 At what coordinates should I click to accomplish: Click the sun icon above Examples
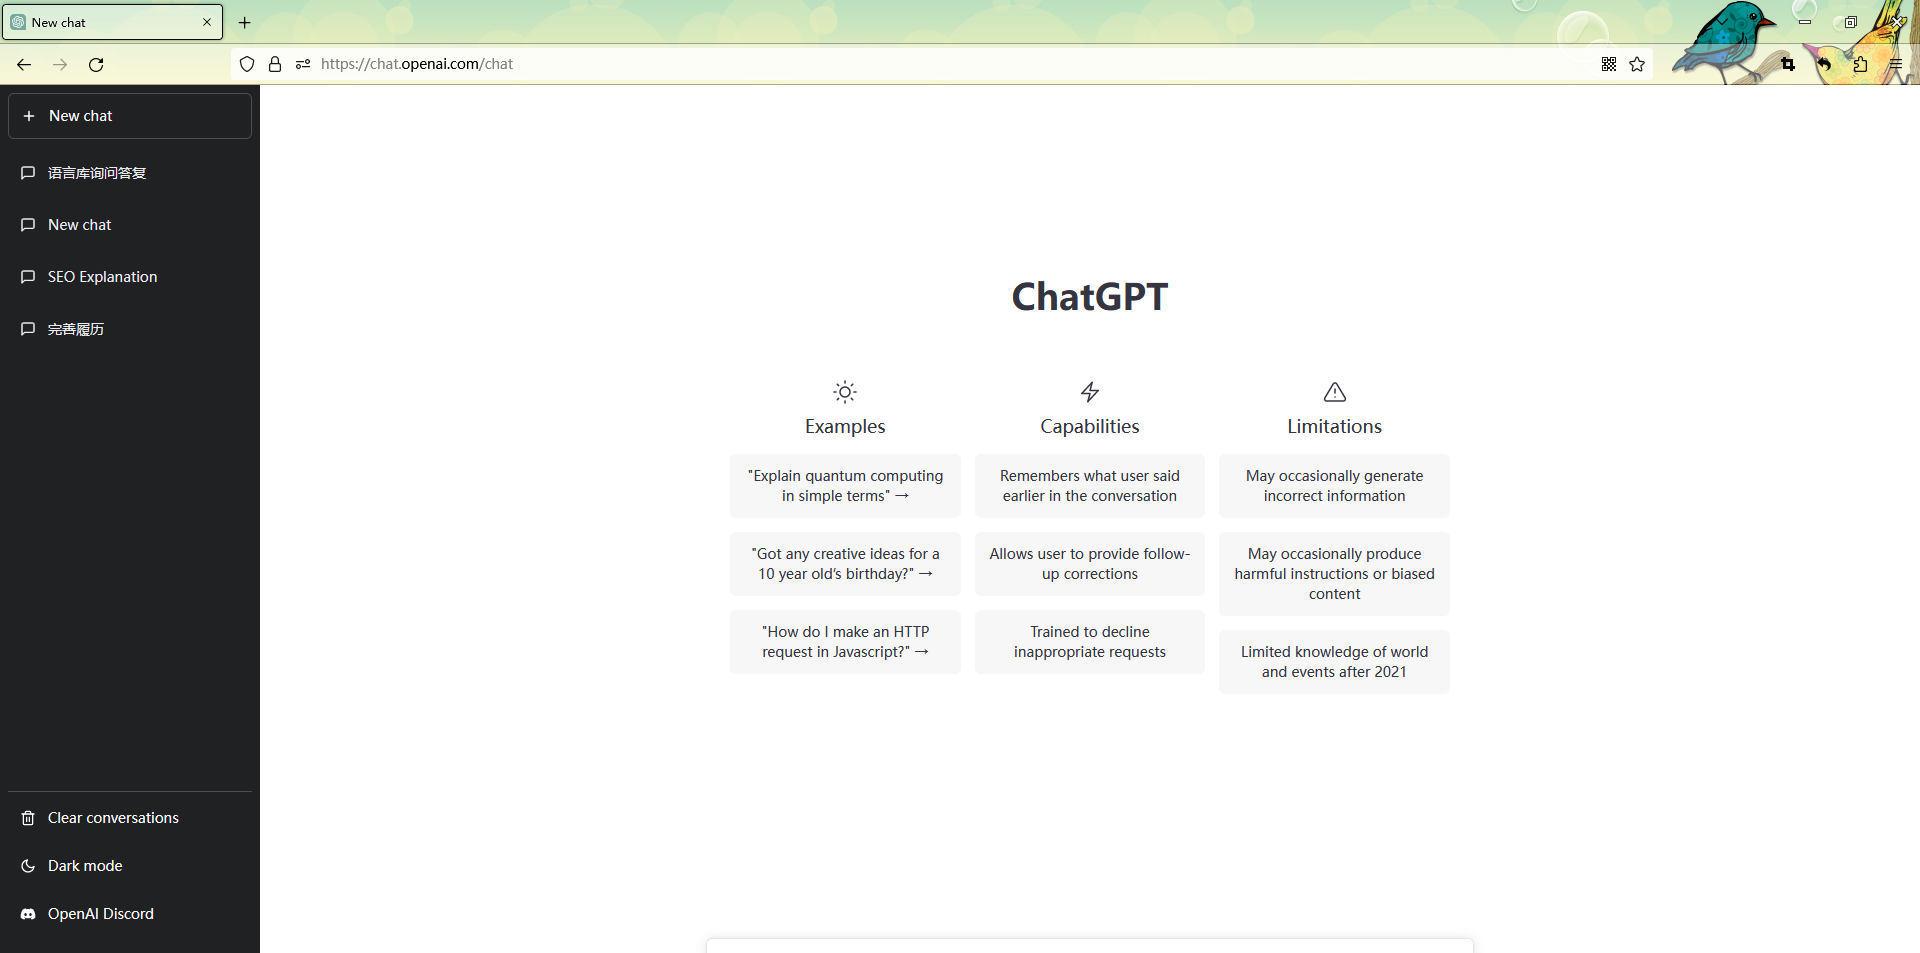(845, 392)
